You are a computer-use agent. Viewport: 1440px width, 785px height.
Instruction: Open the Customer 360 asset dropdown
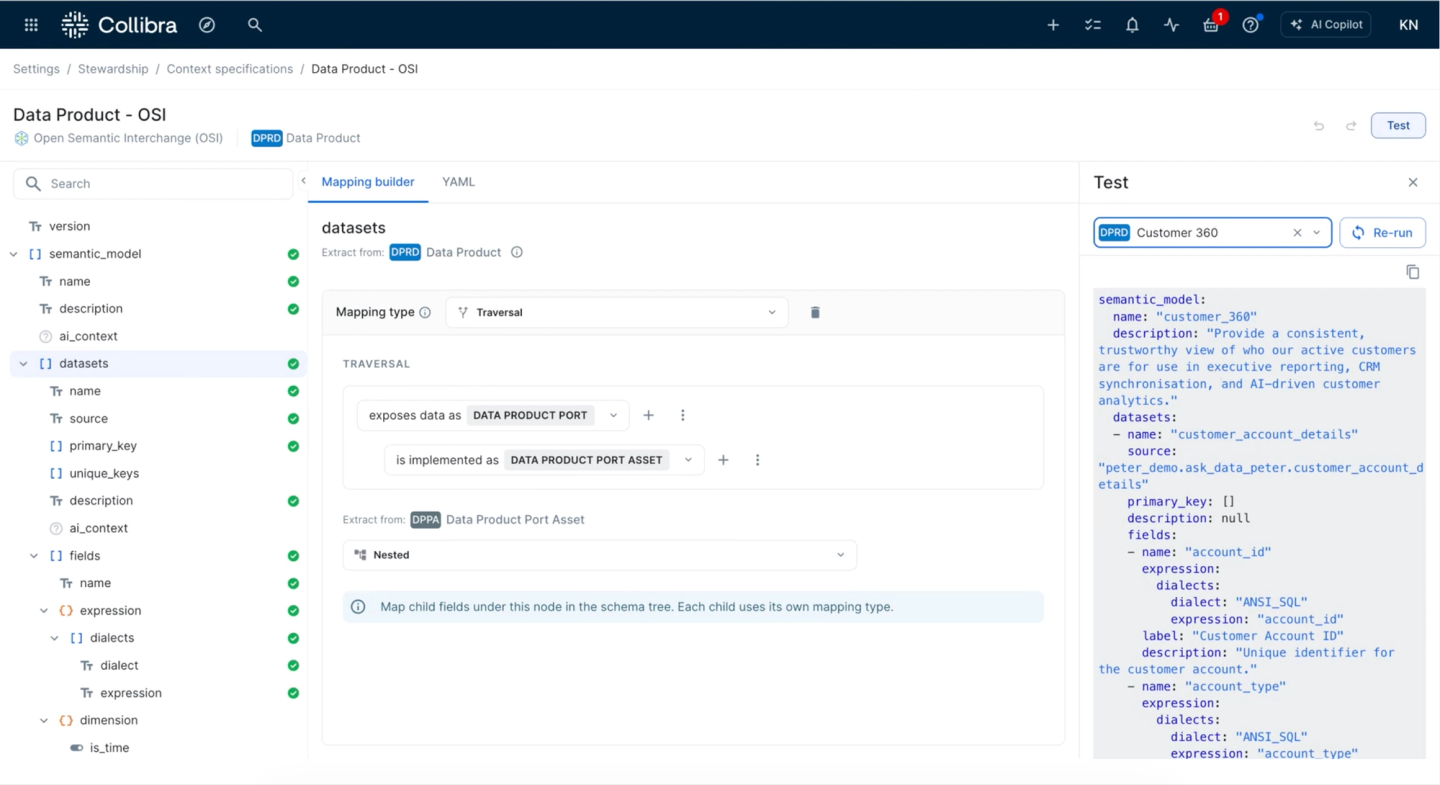click(x=1317, y=233)
